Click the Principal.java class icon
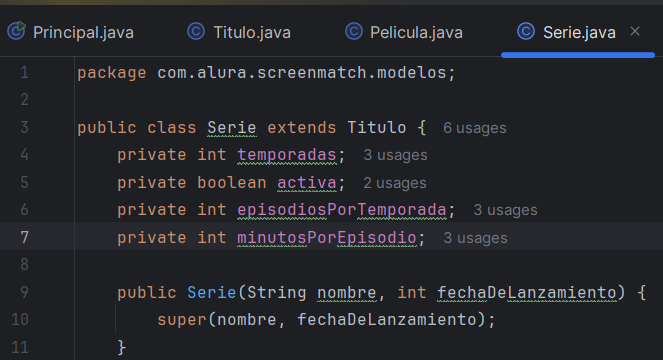The image size is (663, 360). tap(16, 31)
